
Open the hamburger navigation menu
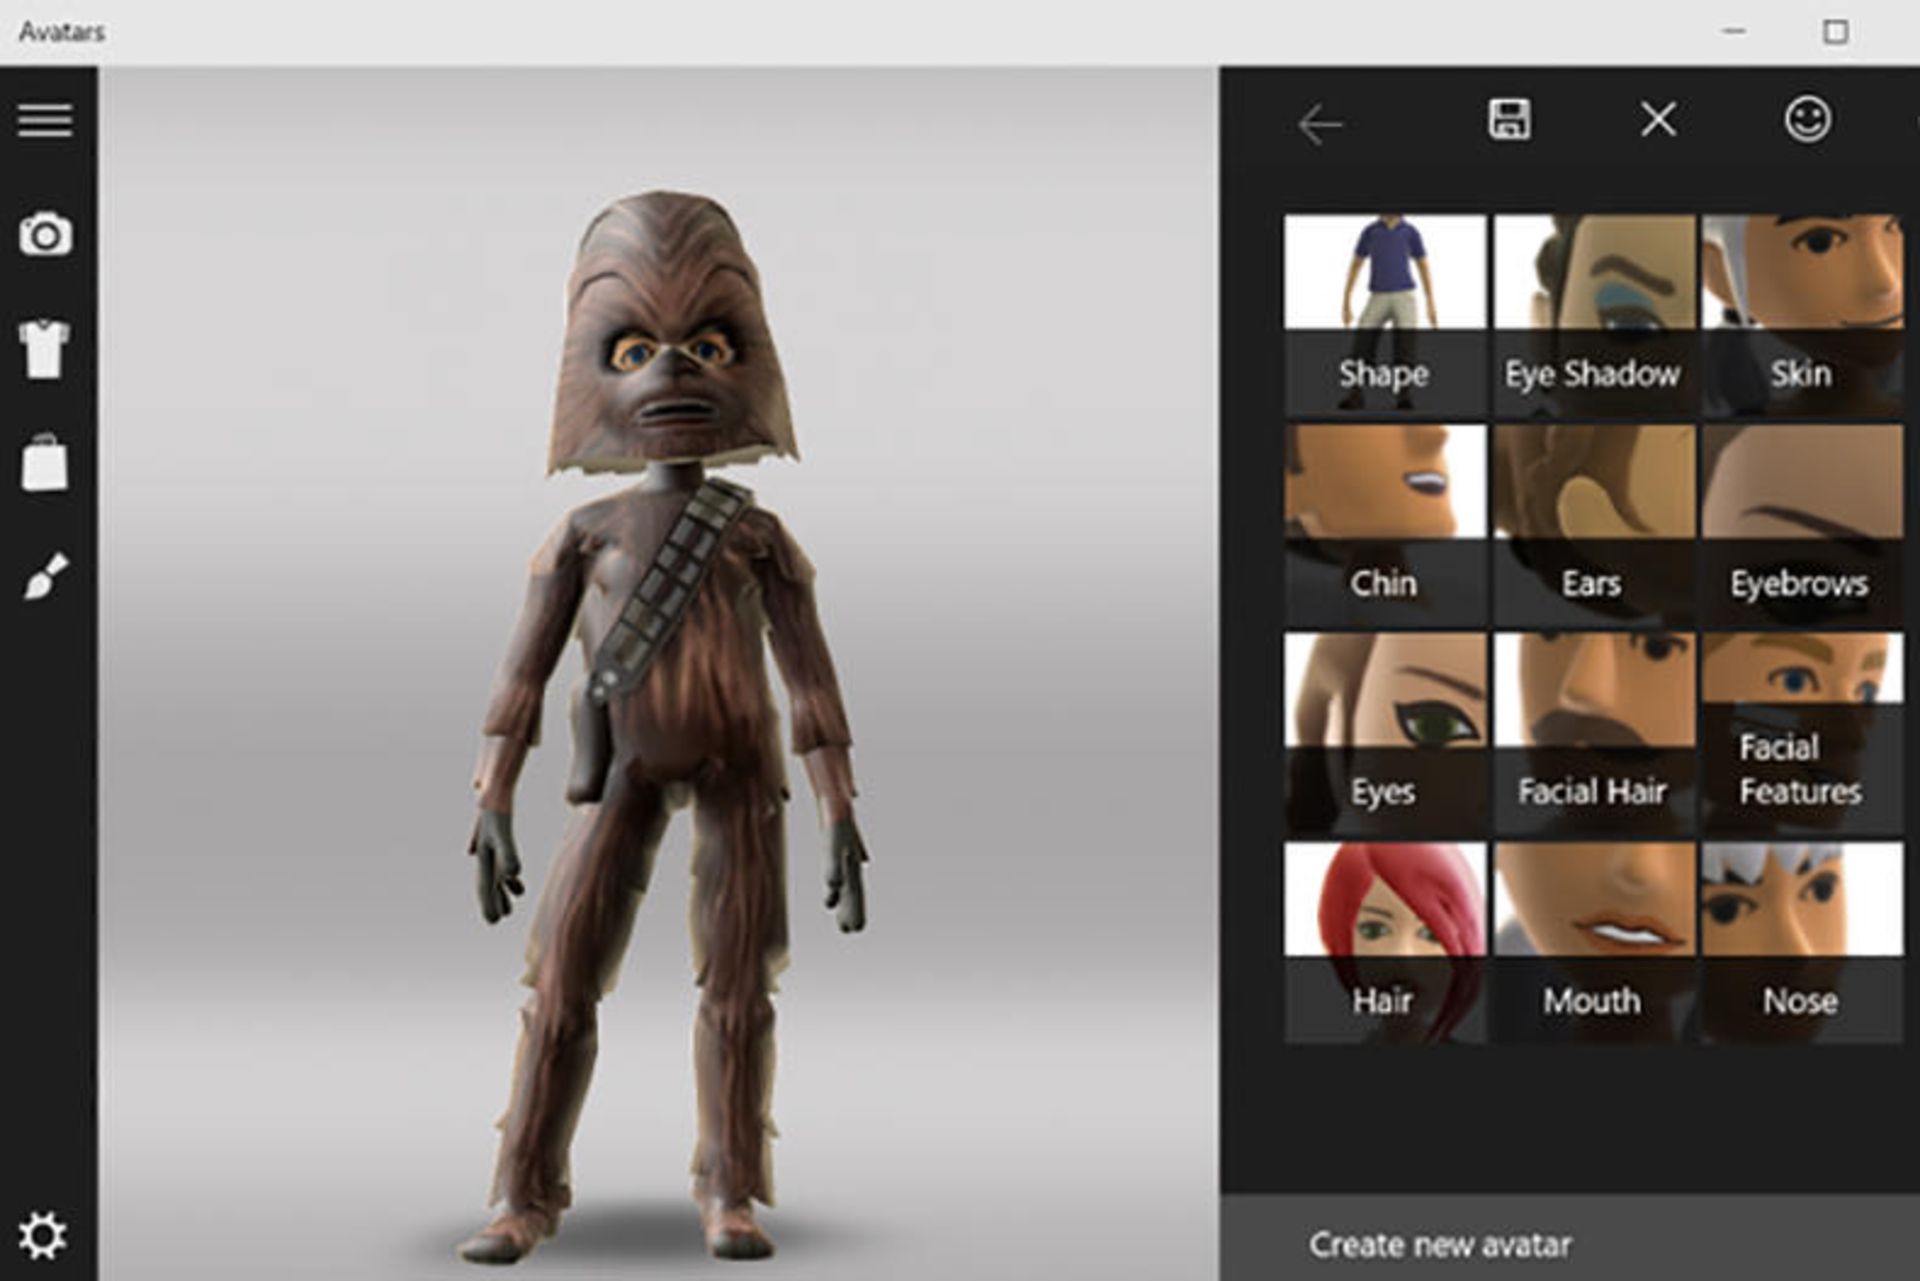(45, 120)
